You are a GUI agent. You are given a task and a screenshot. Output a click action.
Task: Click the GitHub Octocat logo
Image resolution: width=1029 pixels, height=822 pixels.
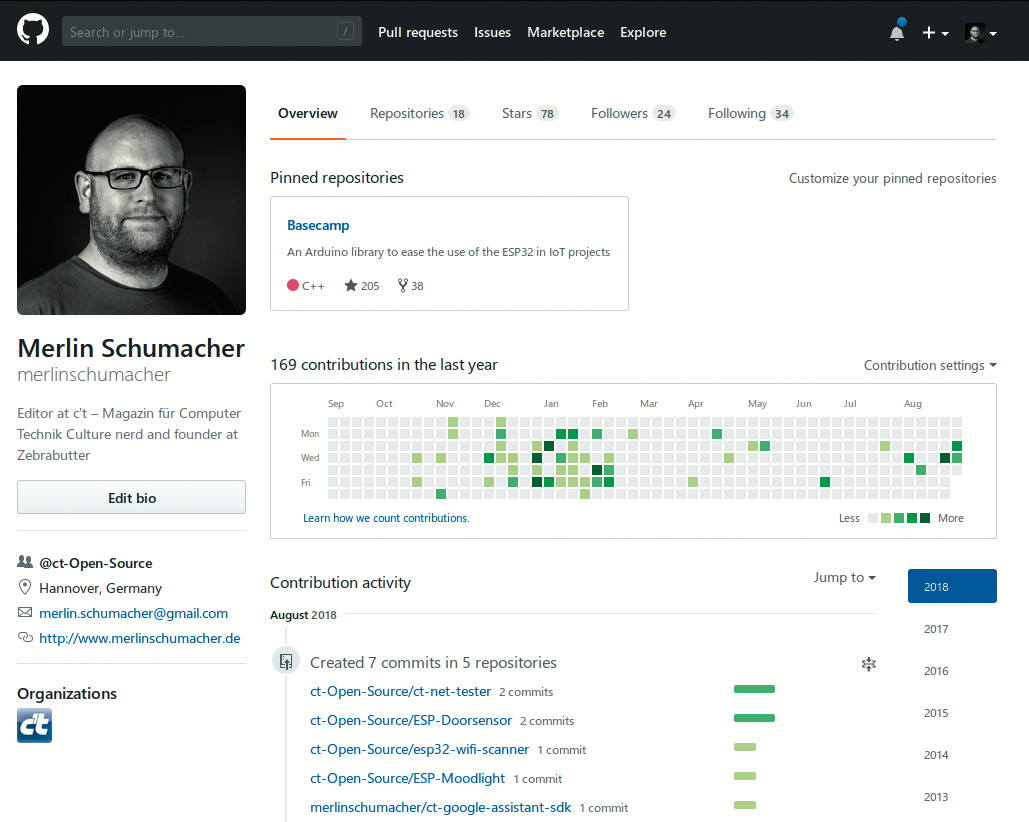[x=33, y=31]
